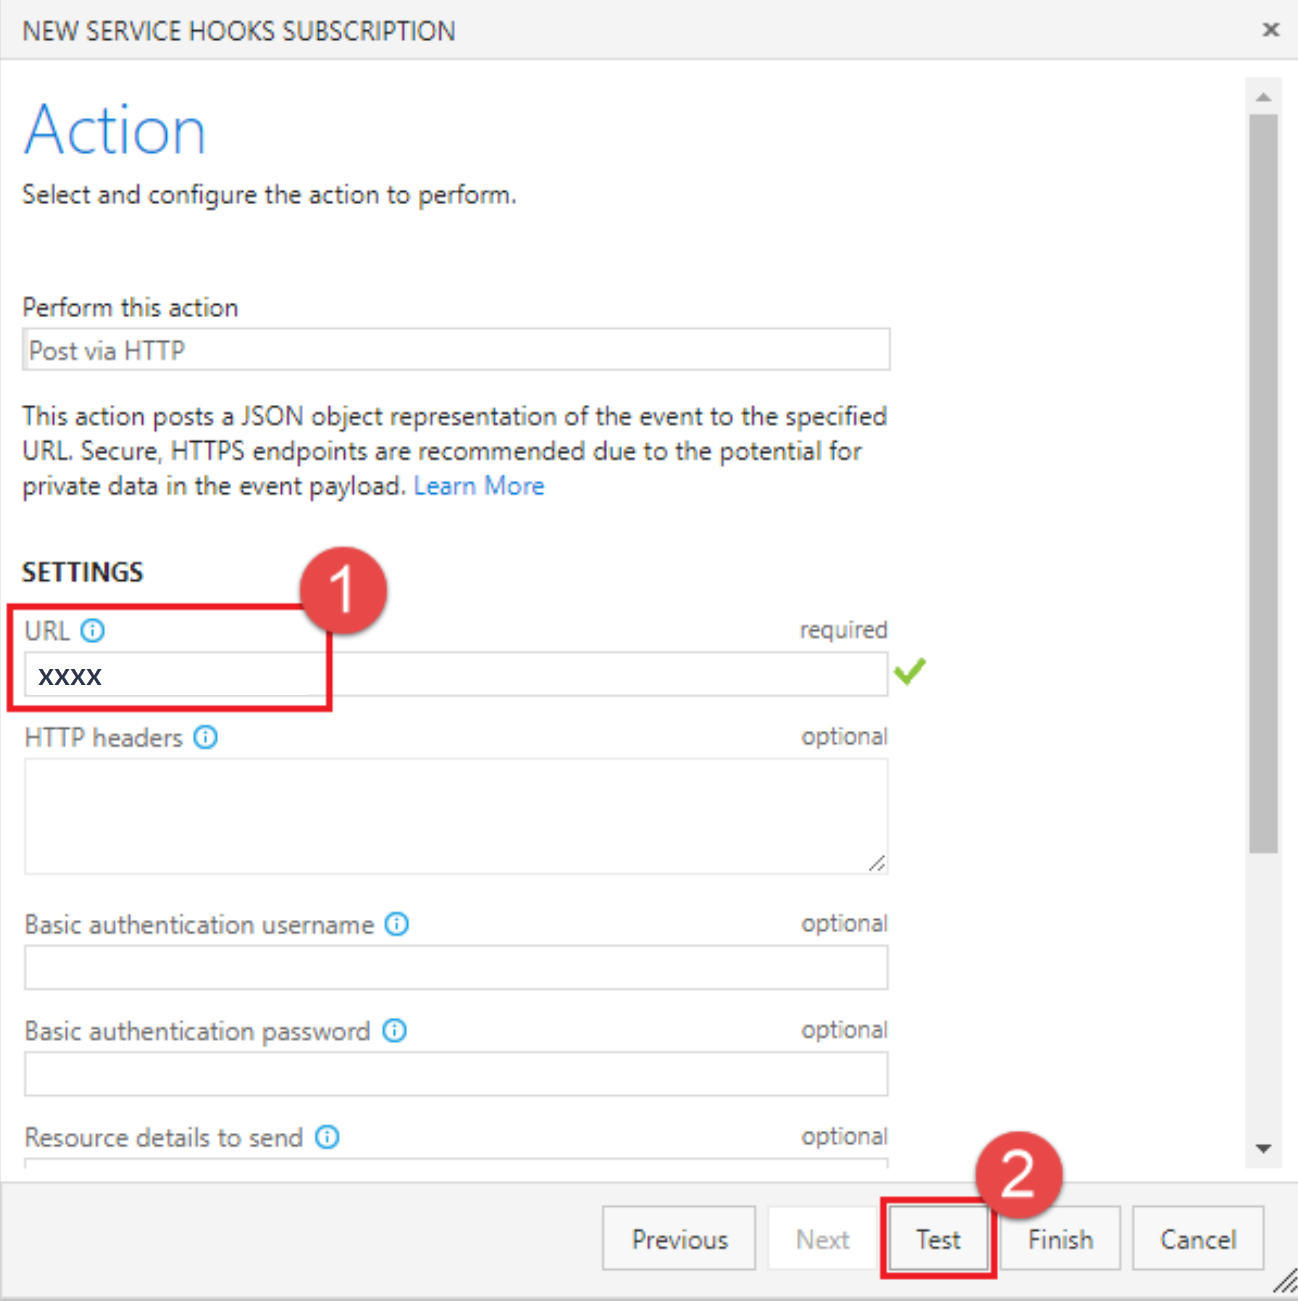Open the Basic authentication username info icon
This screenshot has height=1301, width=1298.
coord(396,925)
